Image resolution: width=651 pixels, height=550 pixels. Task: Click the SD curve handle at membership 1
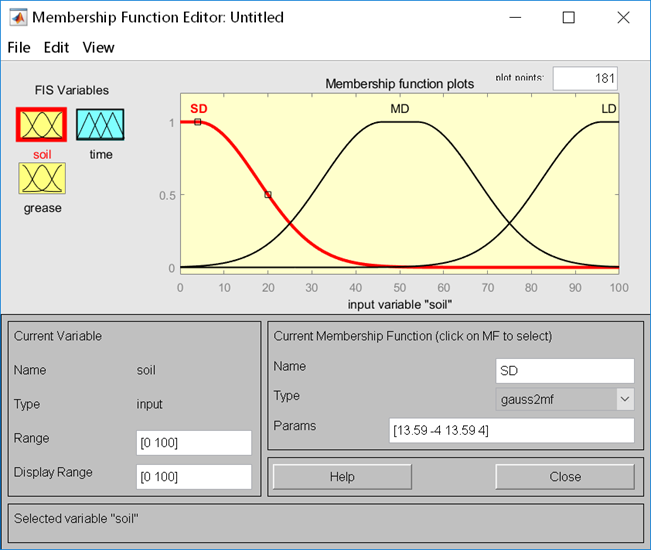pos(198,122)
